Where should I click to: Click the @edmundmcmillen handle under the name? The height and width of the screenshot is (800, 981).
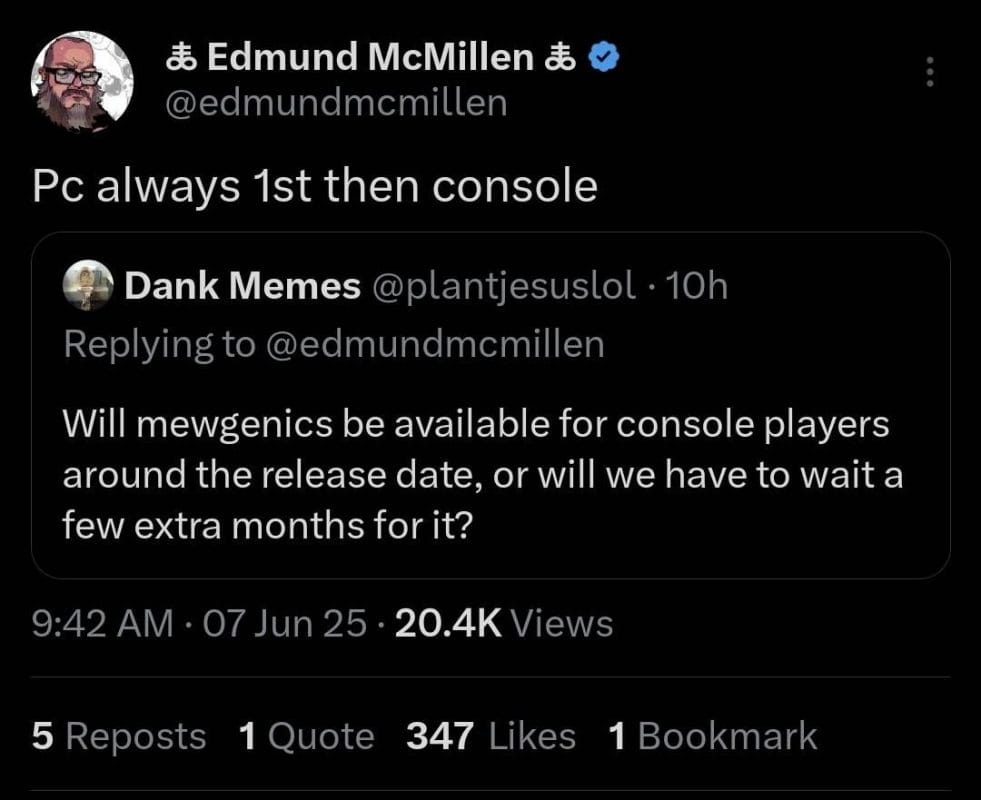335,103
